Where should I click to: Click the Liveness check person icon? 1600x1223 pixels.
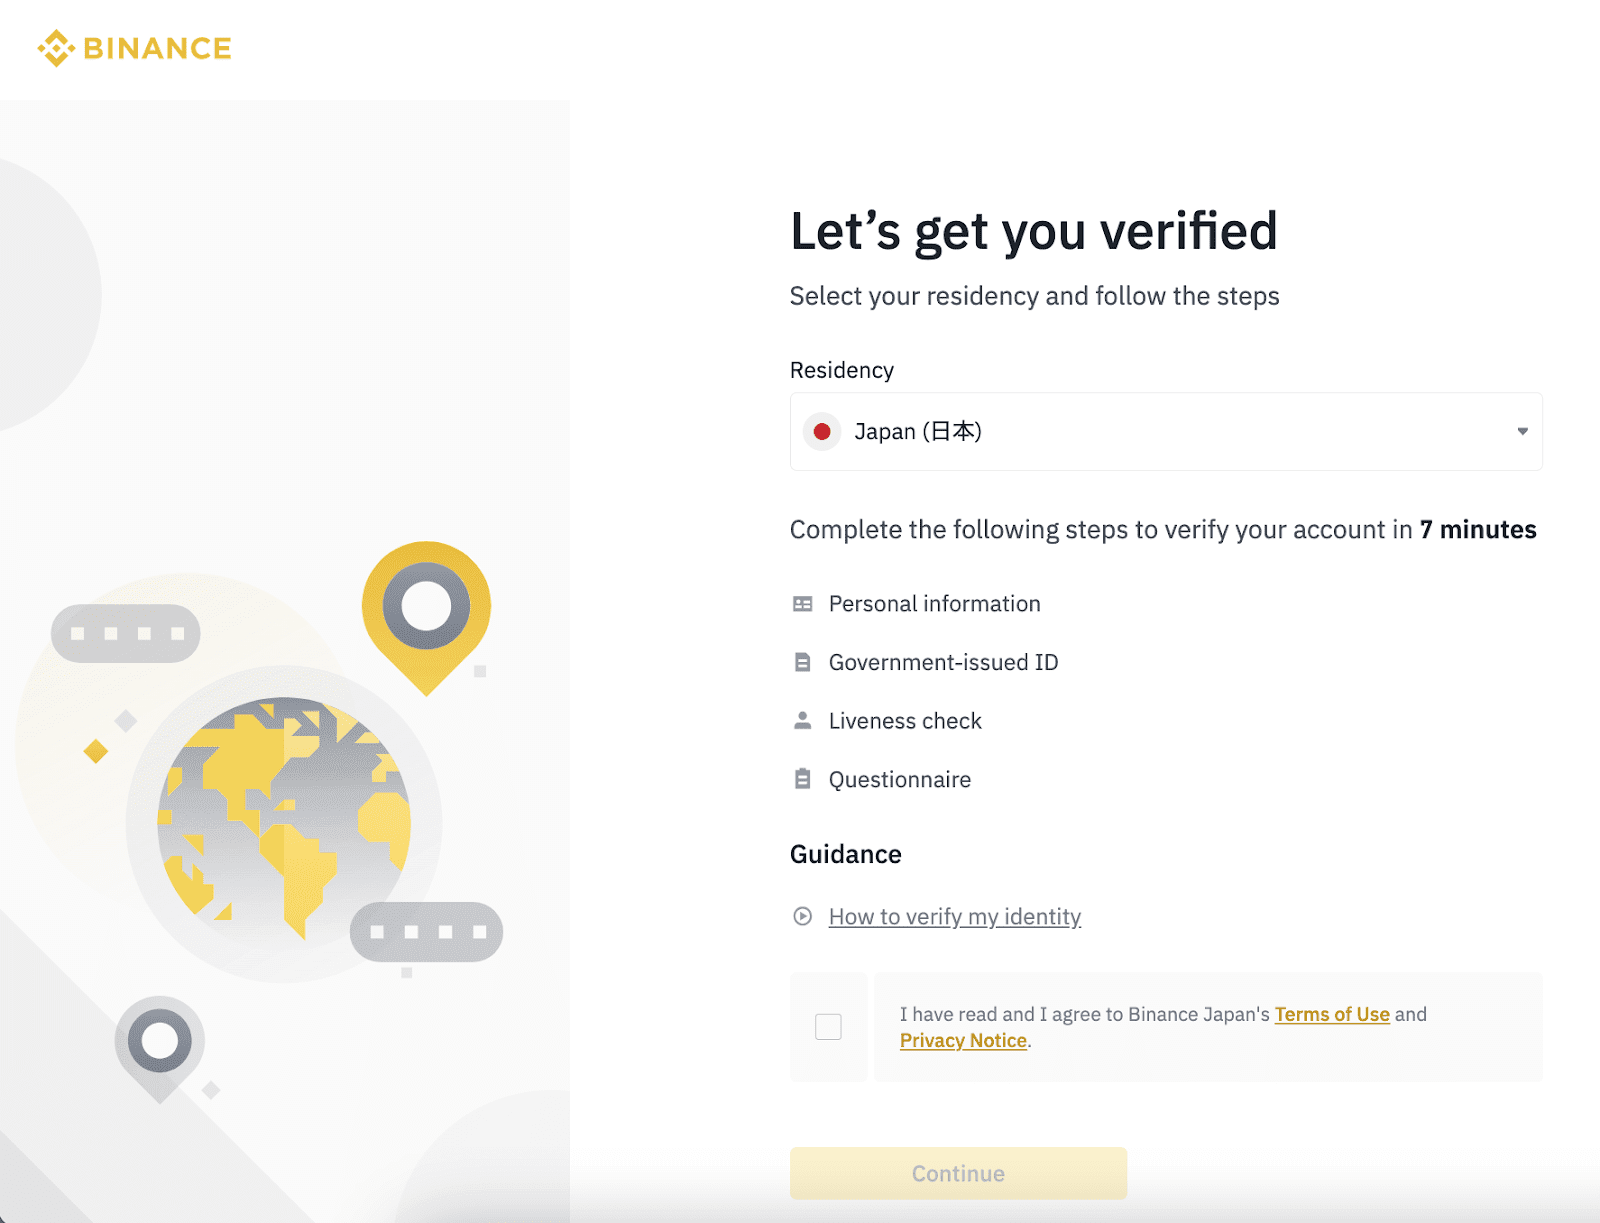click(x=802, y=721)
